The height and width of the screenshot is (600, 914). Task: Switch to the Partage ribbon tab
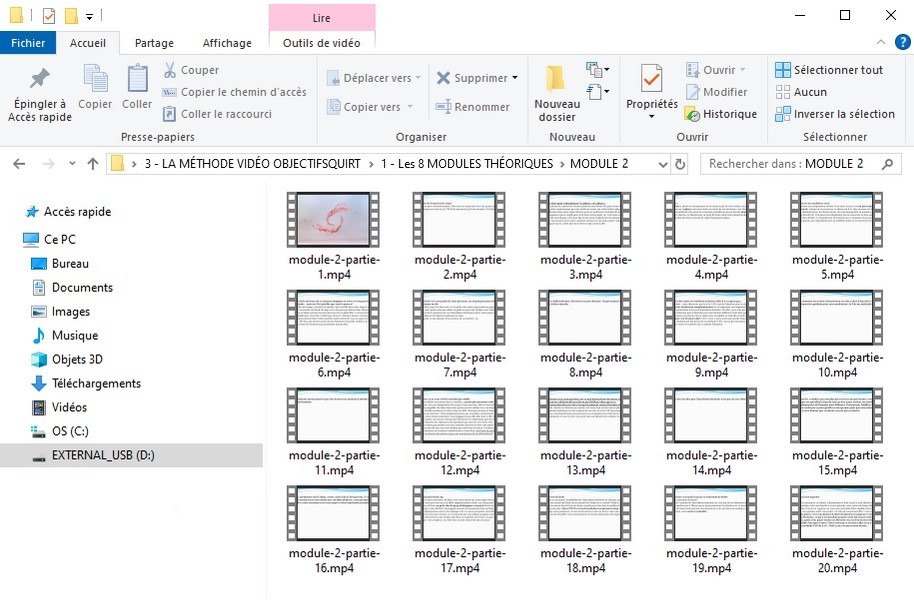coord(154,43)
